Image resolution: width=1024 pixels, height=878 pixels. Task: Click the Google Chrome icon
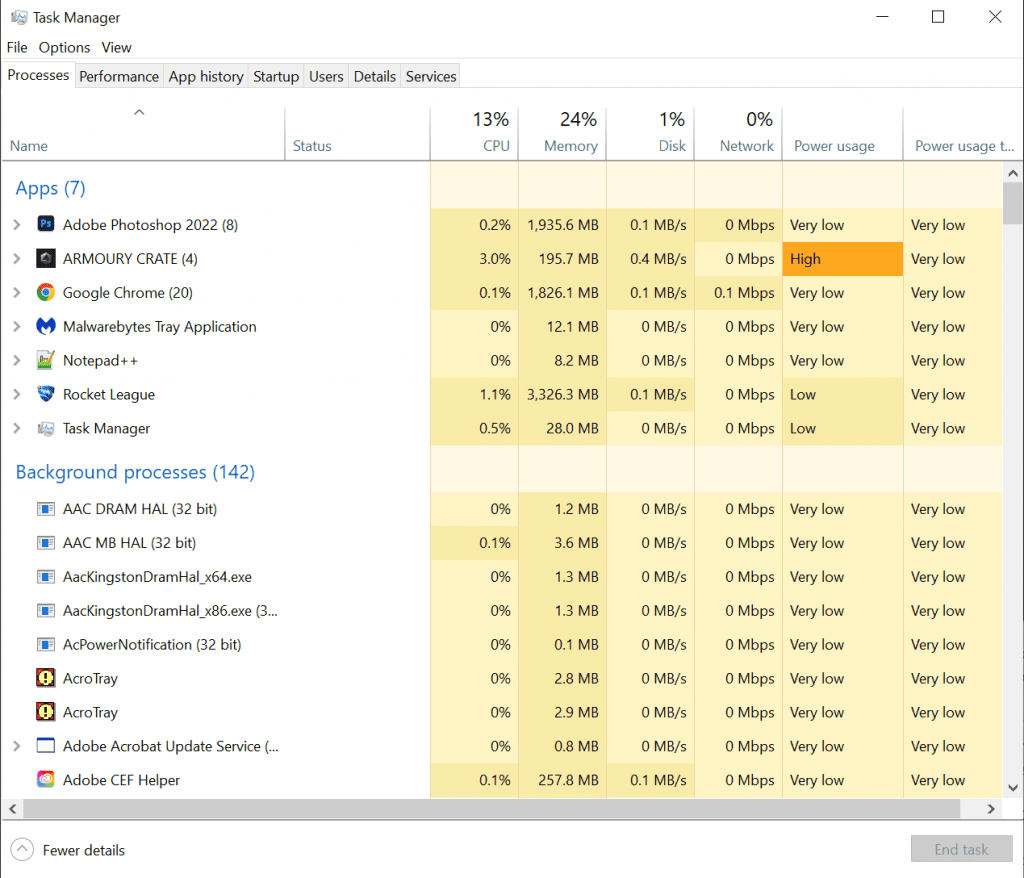click(45, 293)
